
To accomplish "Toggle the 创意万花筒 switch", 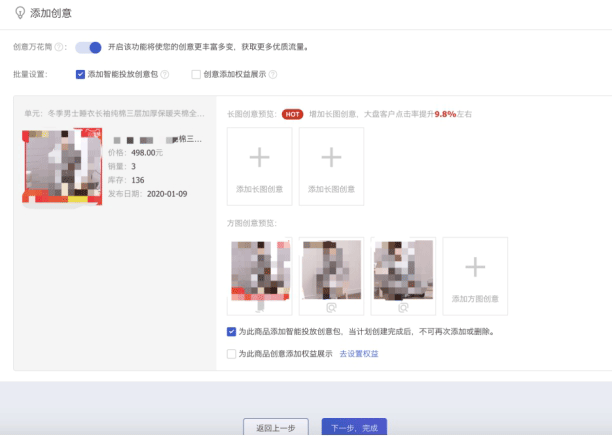I will 88,47.
